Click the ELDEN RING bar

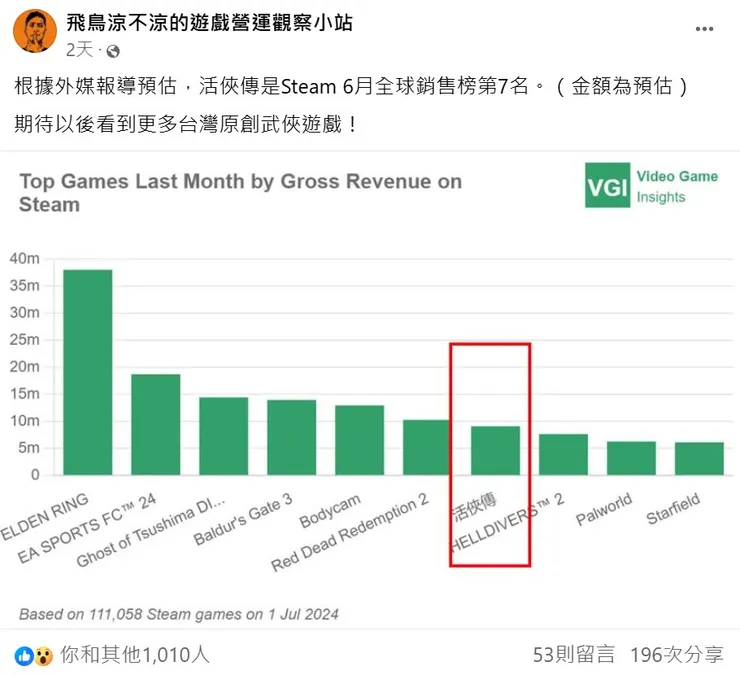[x=88, y=372]
